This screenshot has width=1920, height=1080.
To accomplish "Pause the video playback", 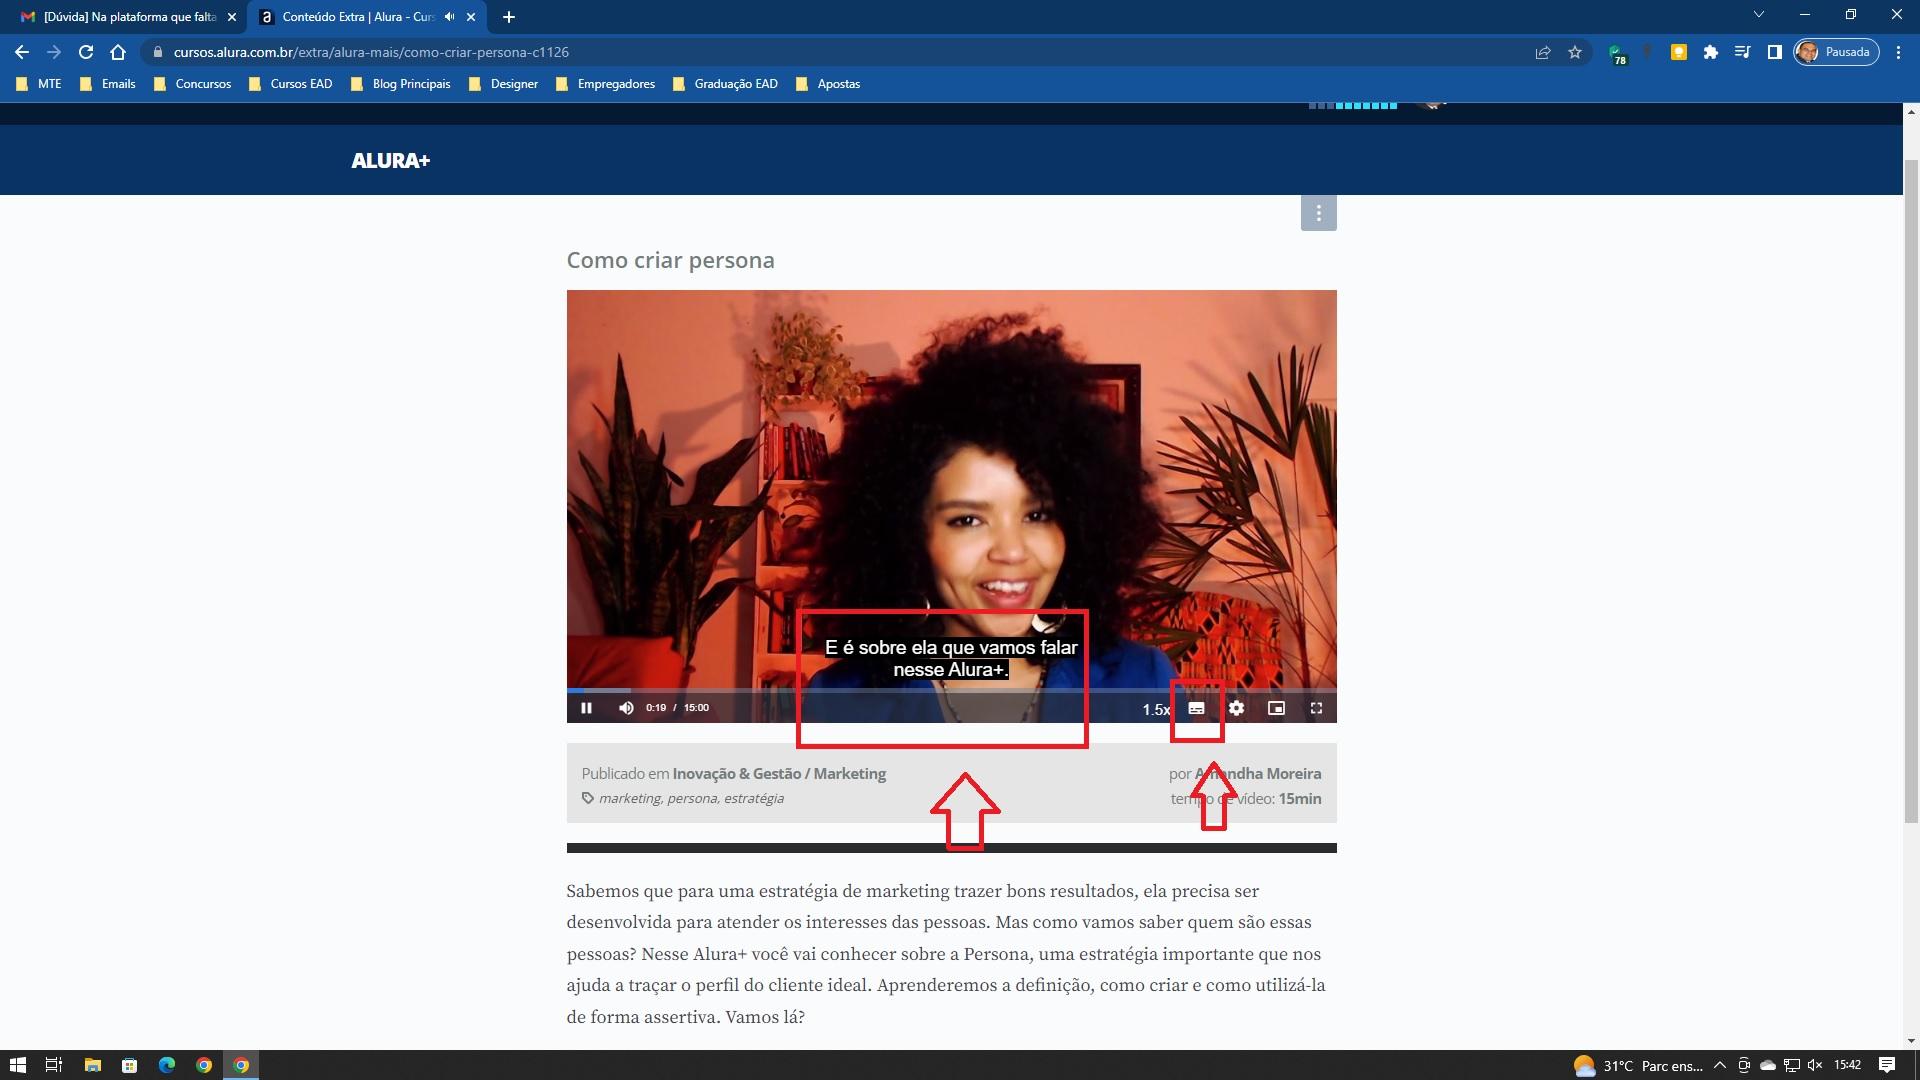I will pos(586,708).
